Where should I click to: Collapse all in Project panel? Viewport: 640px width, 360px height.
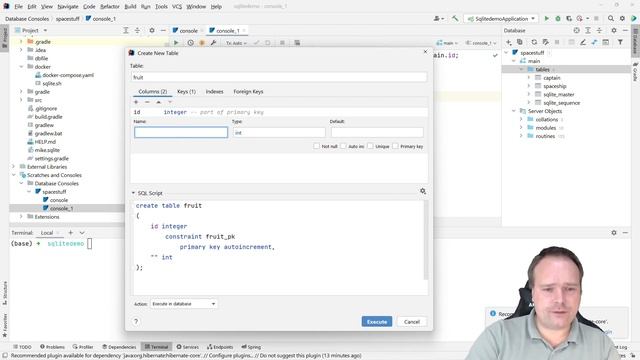[x=137, y=30]
